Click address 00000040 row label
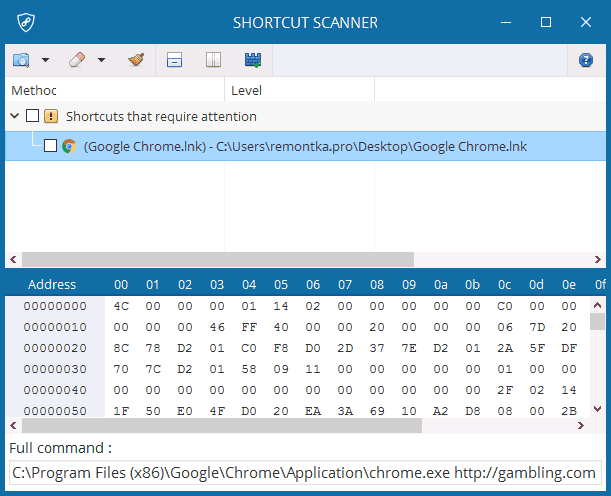 pos(55,390)
